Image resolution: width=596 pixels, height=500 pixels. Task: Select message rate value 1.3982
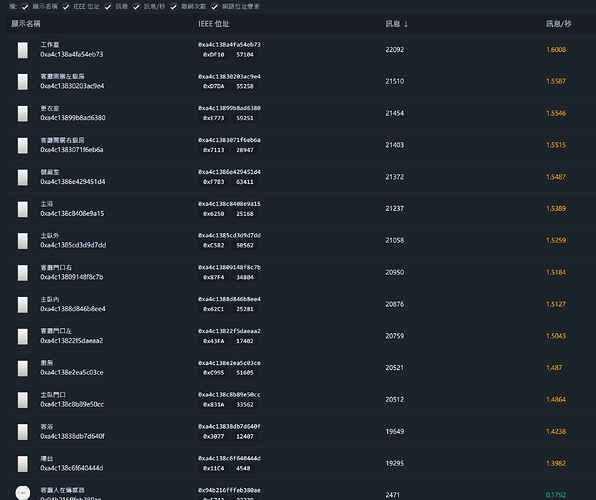tap(556, 463)
